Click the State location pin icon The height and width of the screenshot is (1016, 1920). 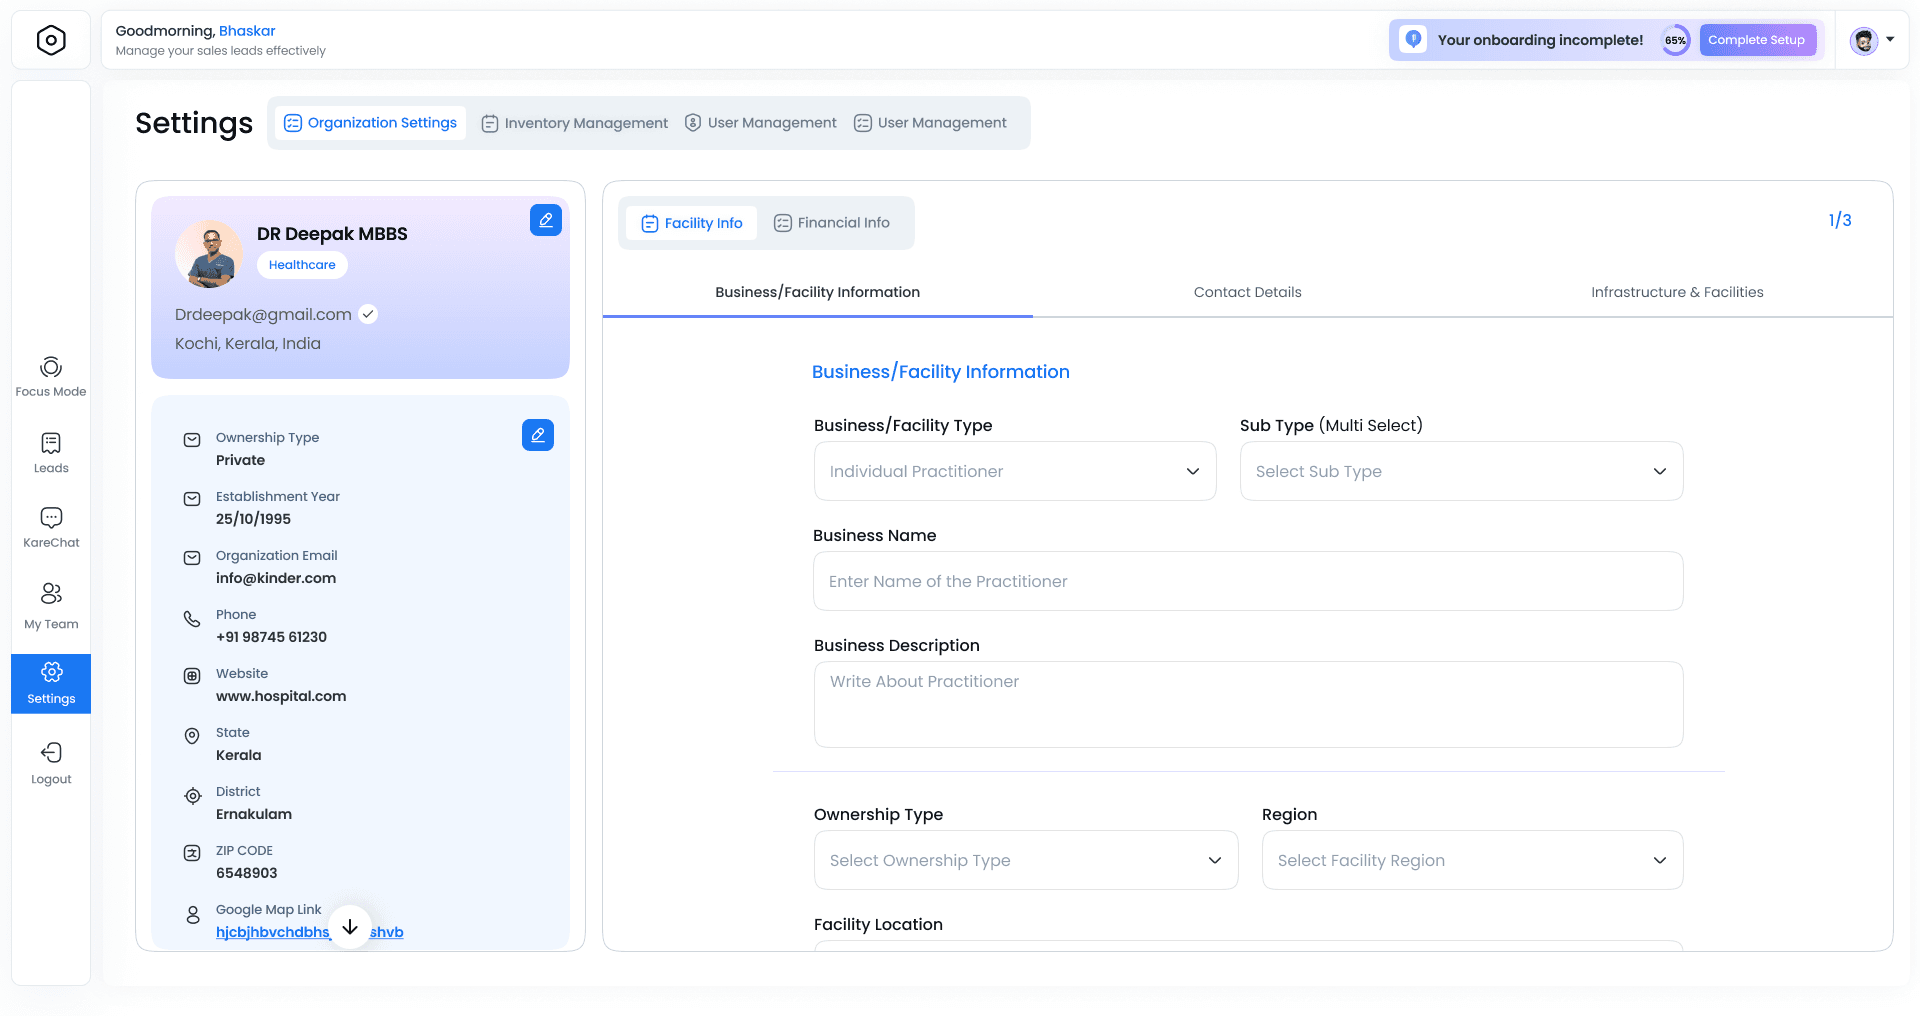coord(192,736)
